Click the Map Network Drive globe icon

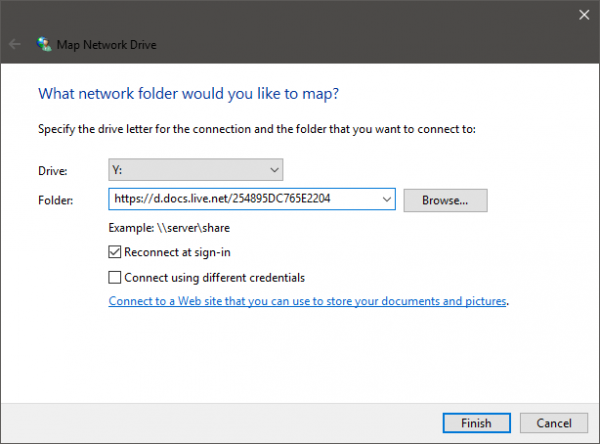(44, 44)
